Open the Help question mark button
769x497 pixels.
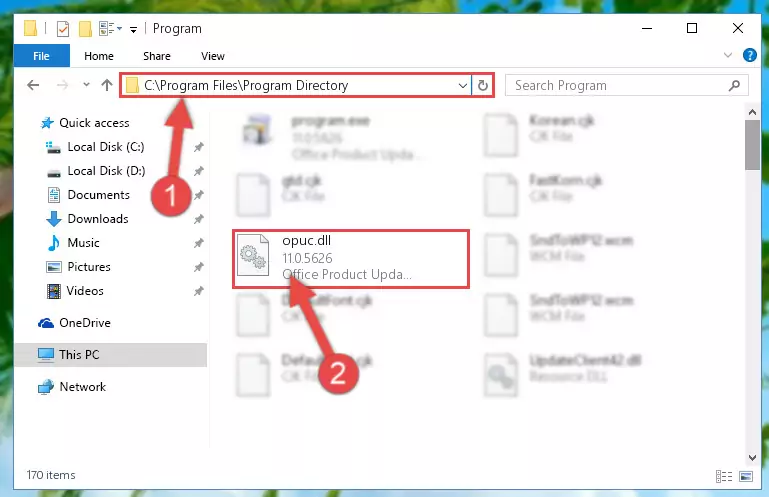coord(749,55)
